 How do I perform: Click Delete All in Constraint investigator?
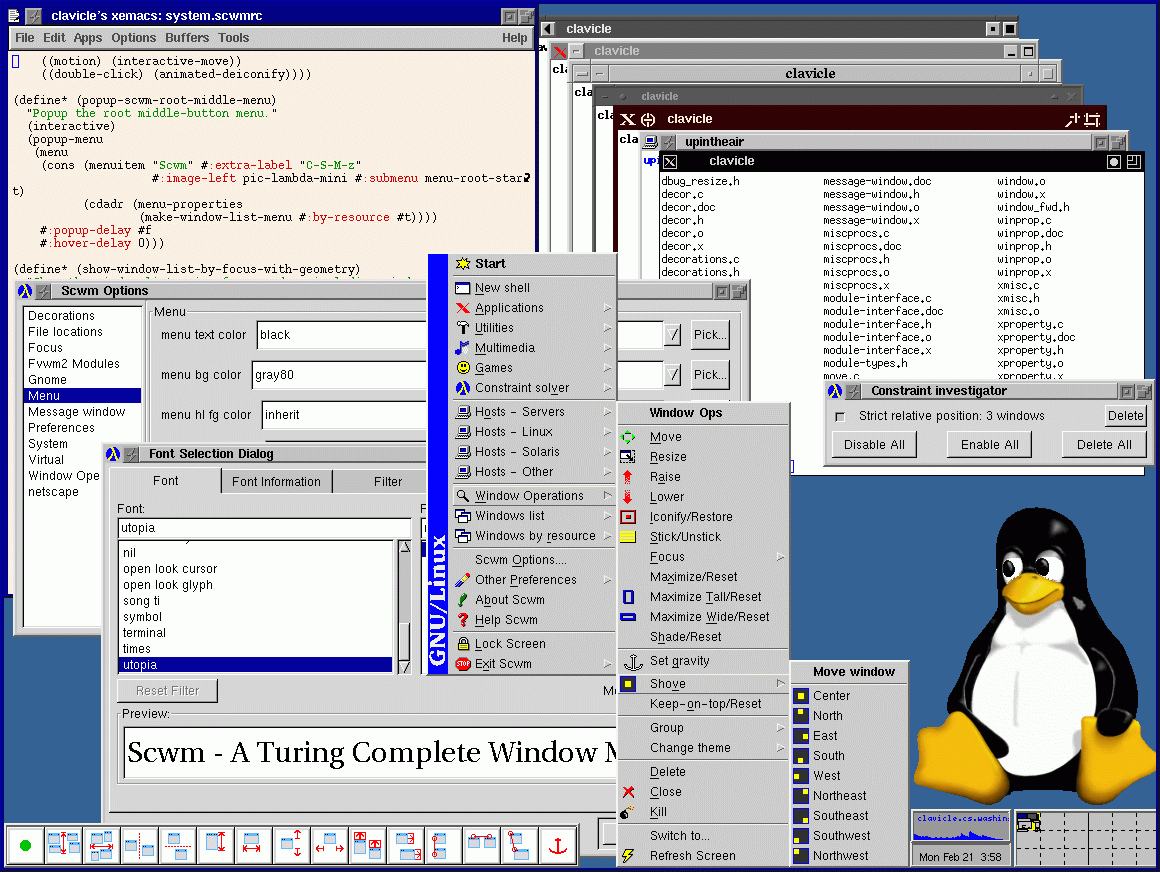pos(1104,445)
